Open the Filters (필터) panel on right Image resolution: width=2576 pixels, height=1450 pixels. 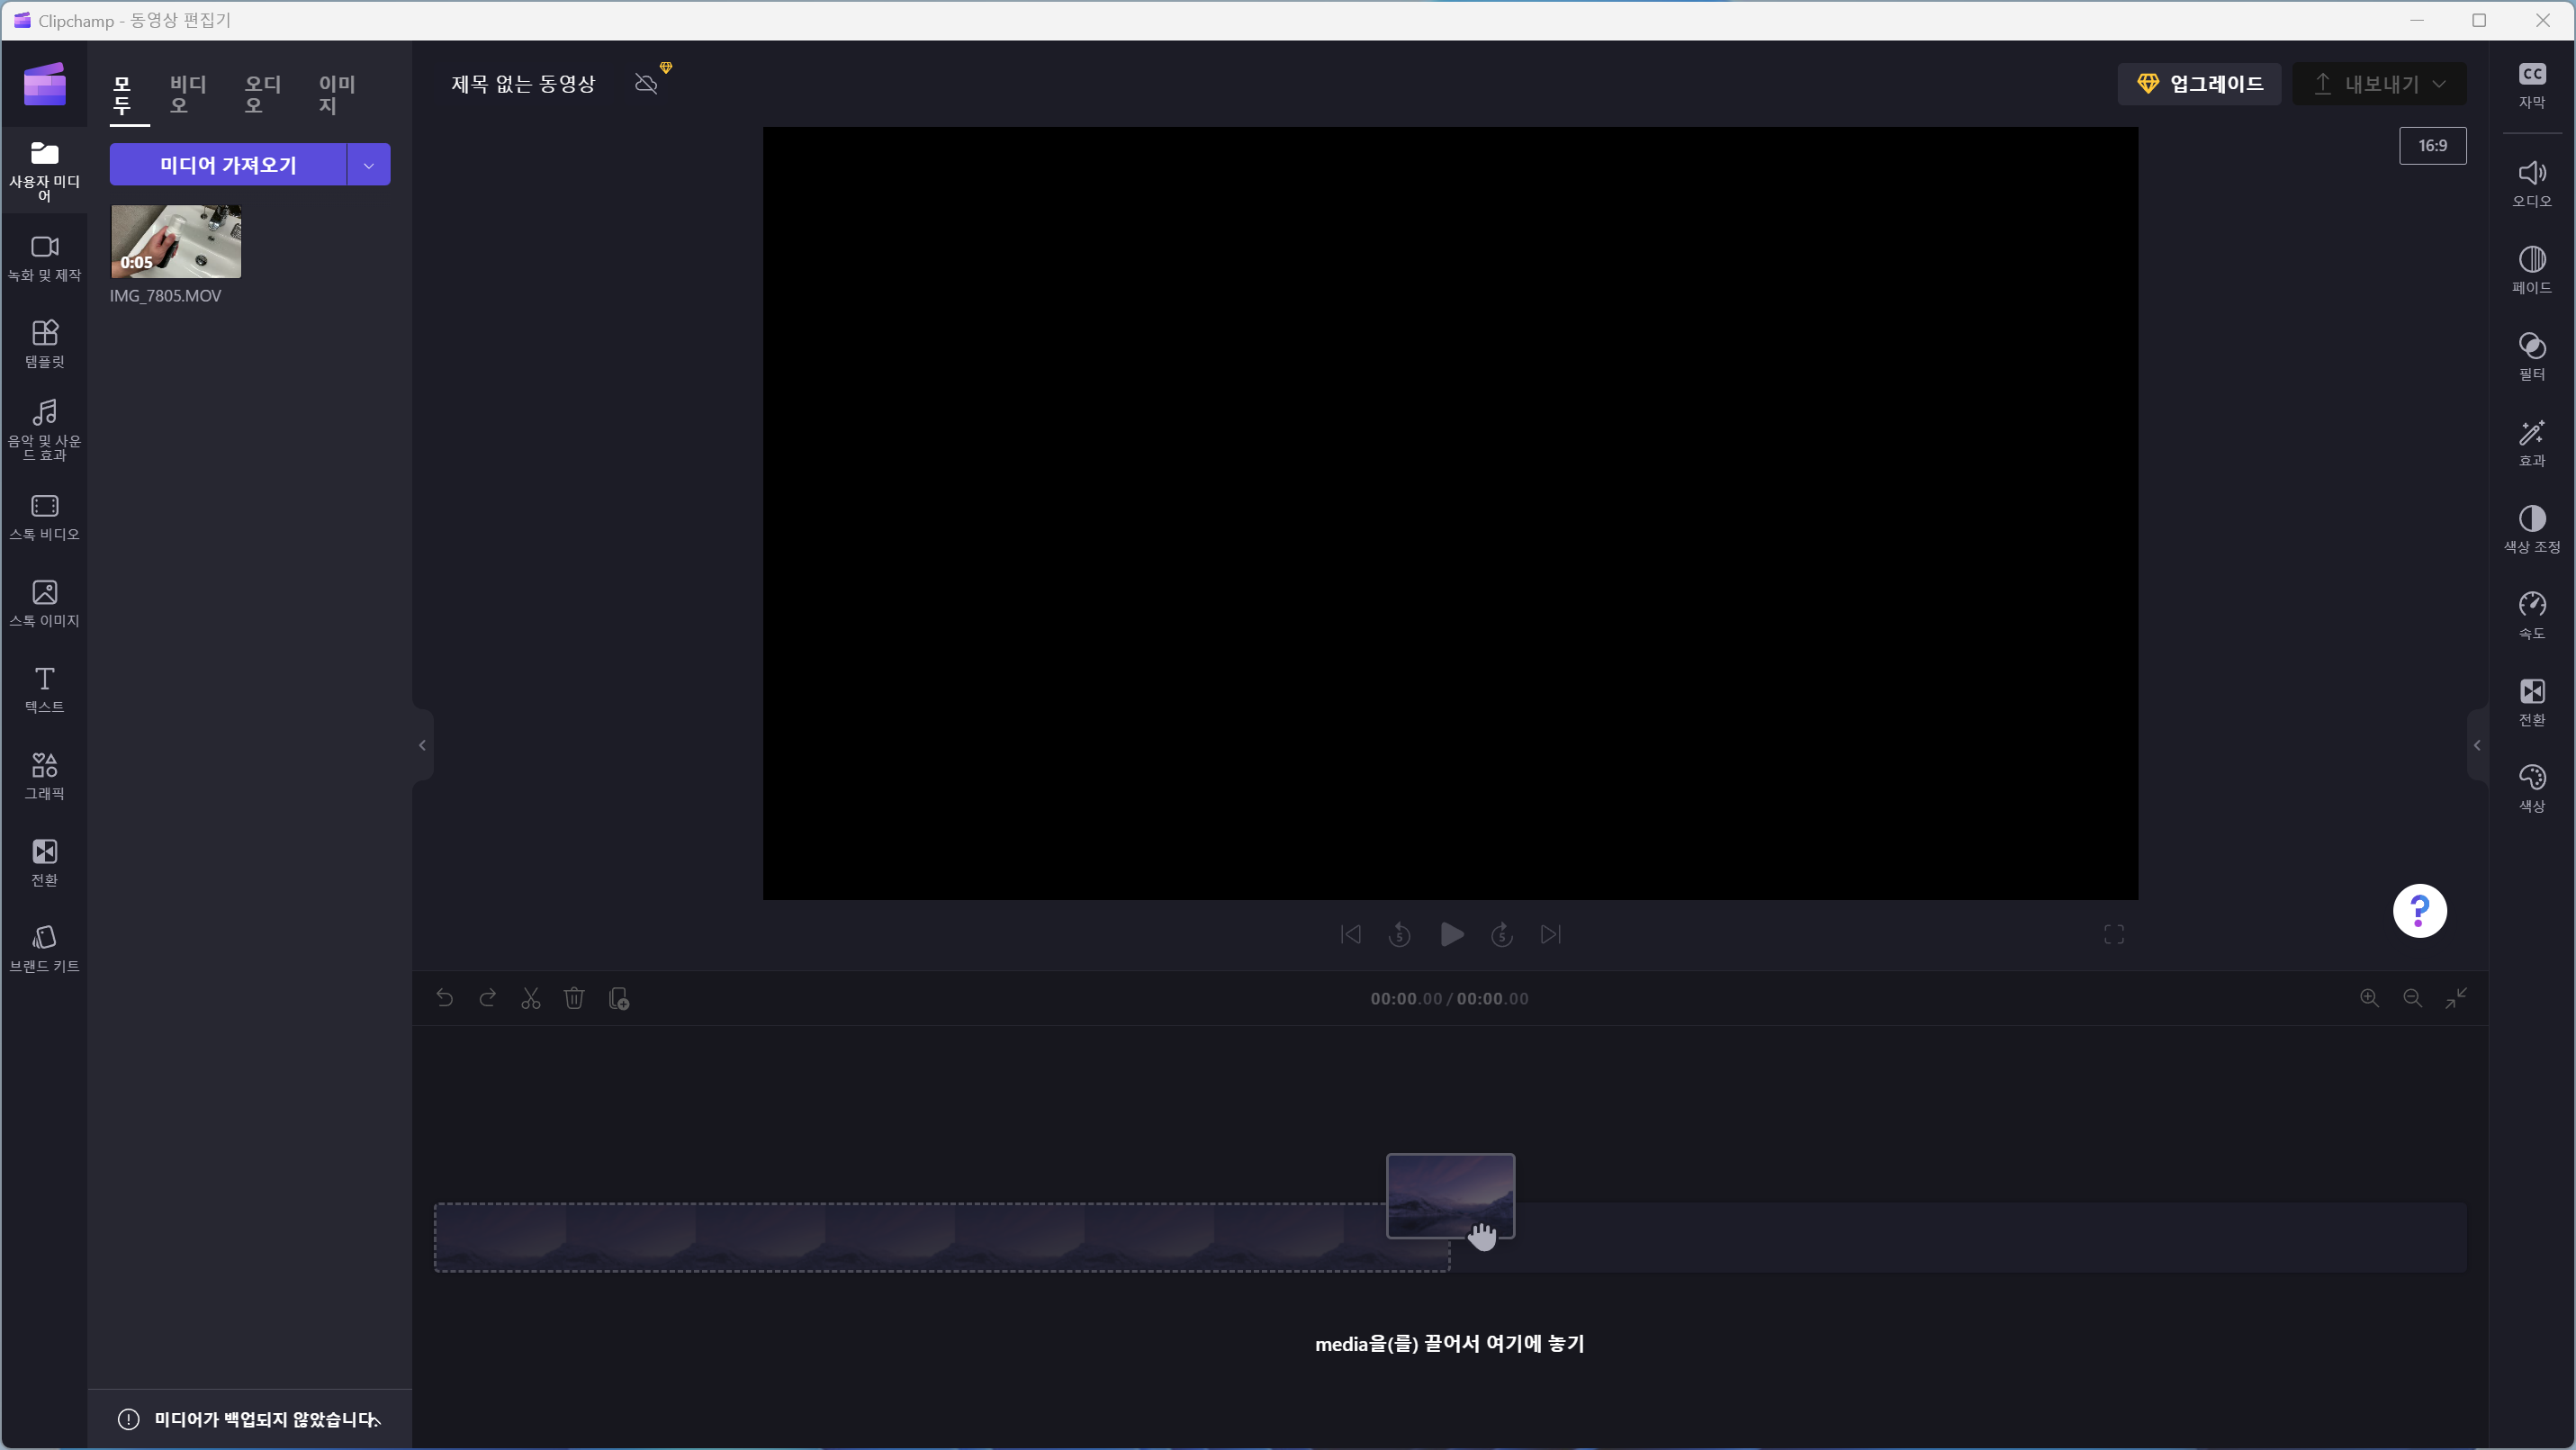(2531, 356)
